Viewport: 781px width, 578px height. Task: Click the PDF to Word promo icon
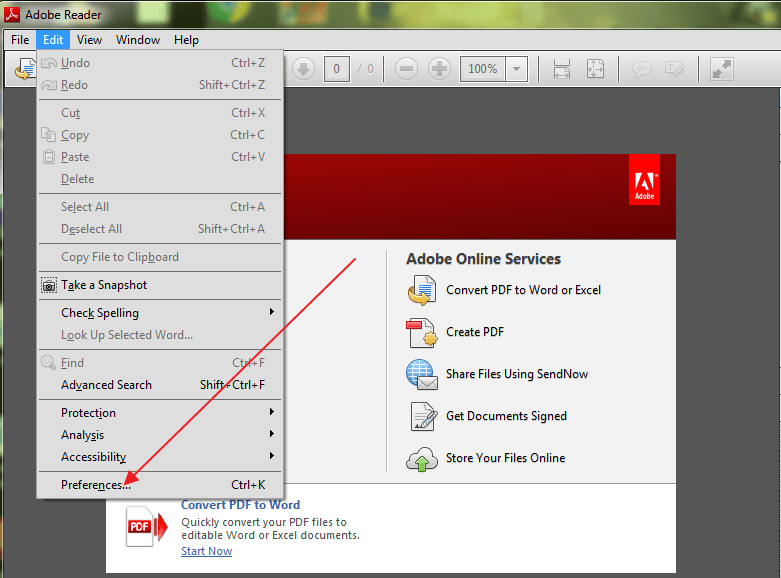coord(146,526)
